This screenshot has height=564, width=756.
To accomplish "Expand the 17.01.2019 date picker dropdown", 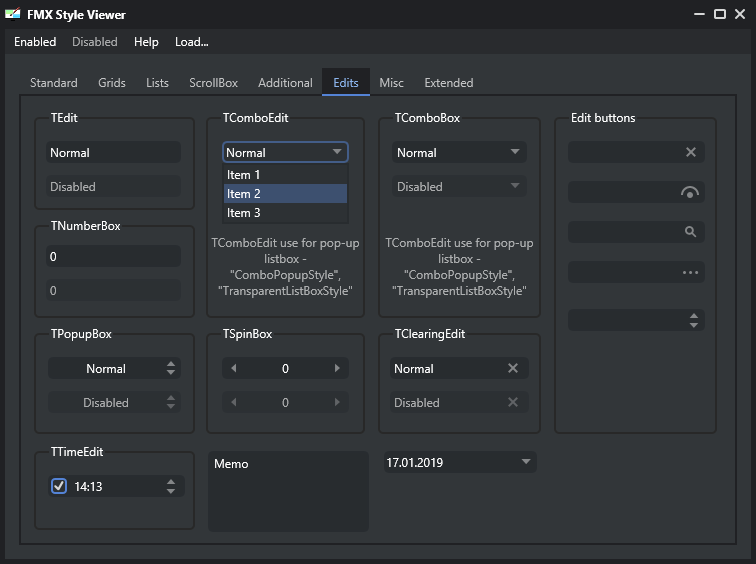I will (x=526, y=462).
